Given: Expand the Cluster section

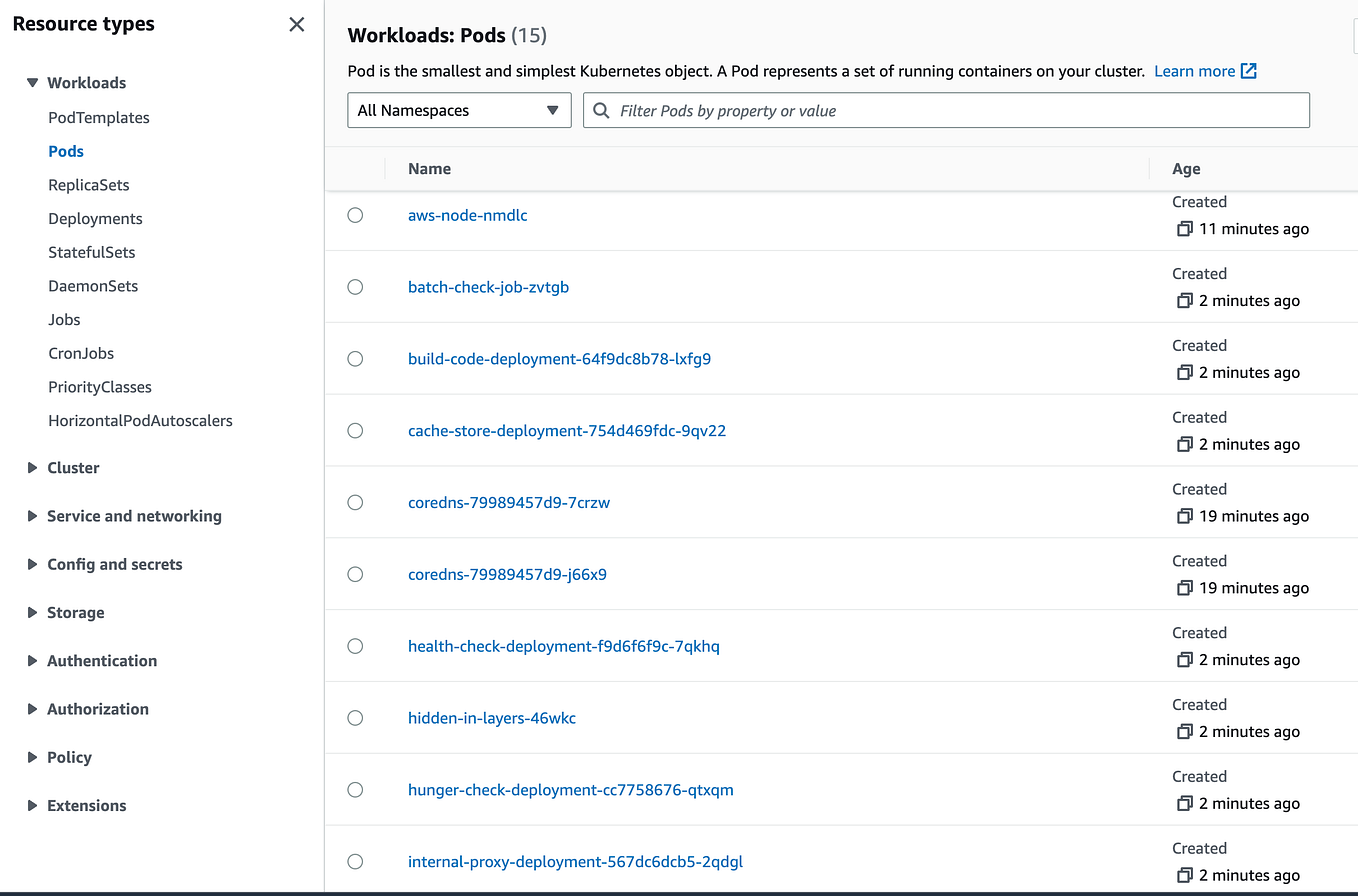Looking at the screenshot, I should tap(32, 467).
